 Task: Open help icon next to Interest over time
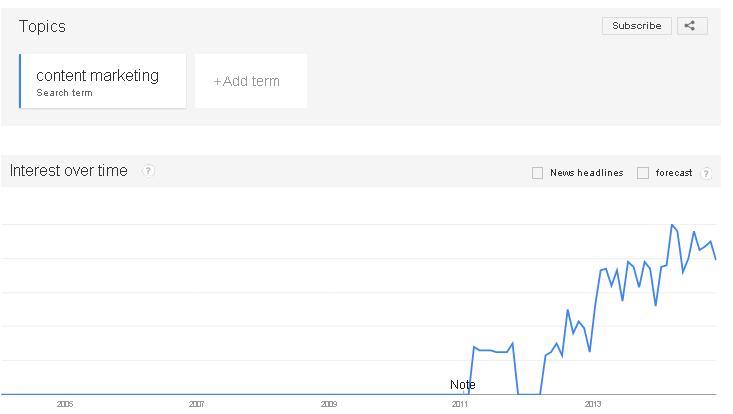pos(148,171)
